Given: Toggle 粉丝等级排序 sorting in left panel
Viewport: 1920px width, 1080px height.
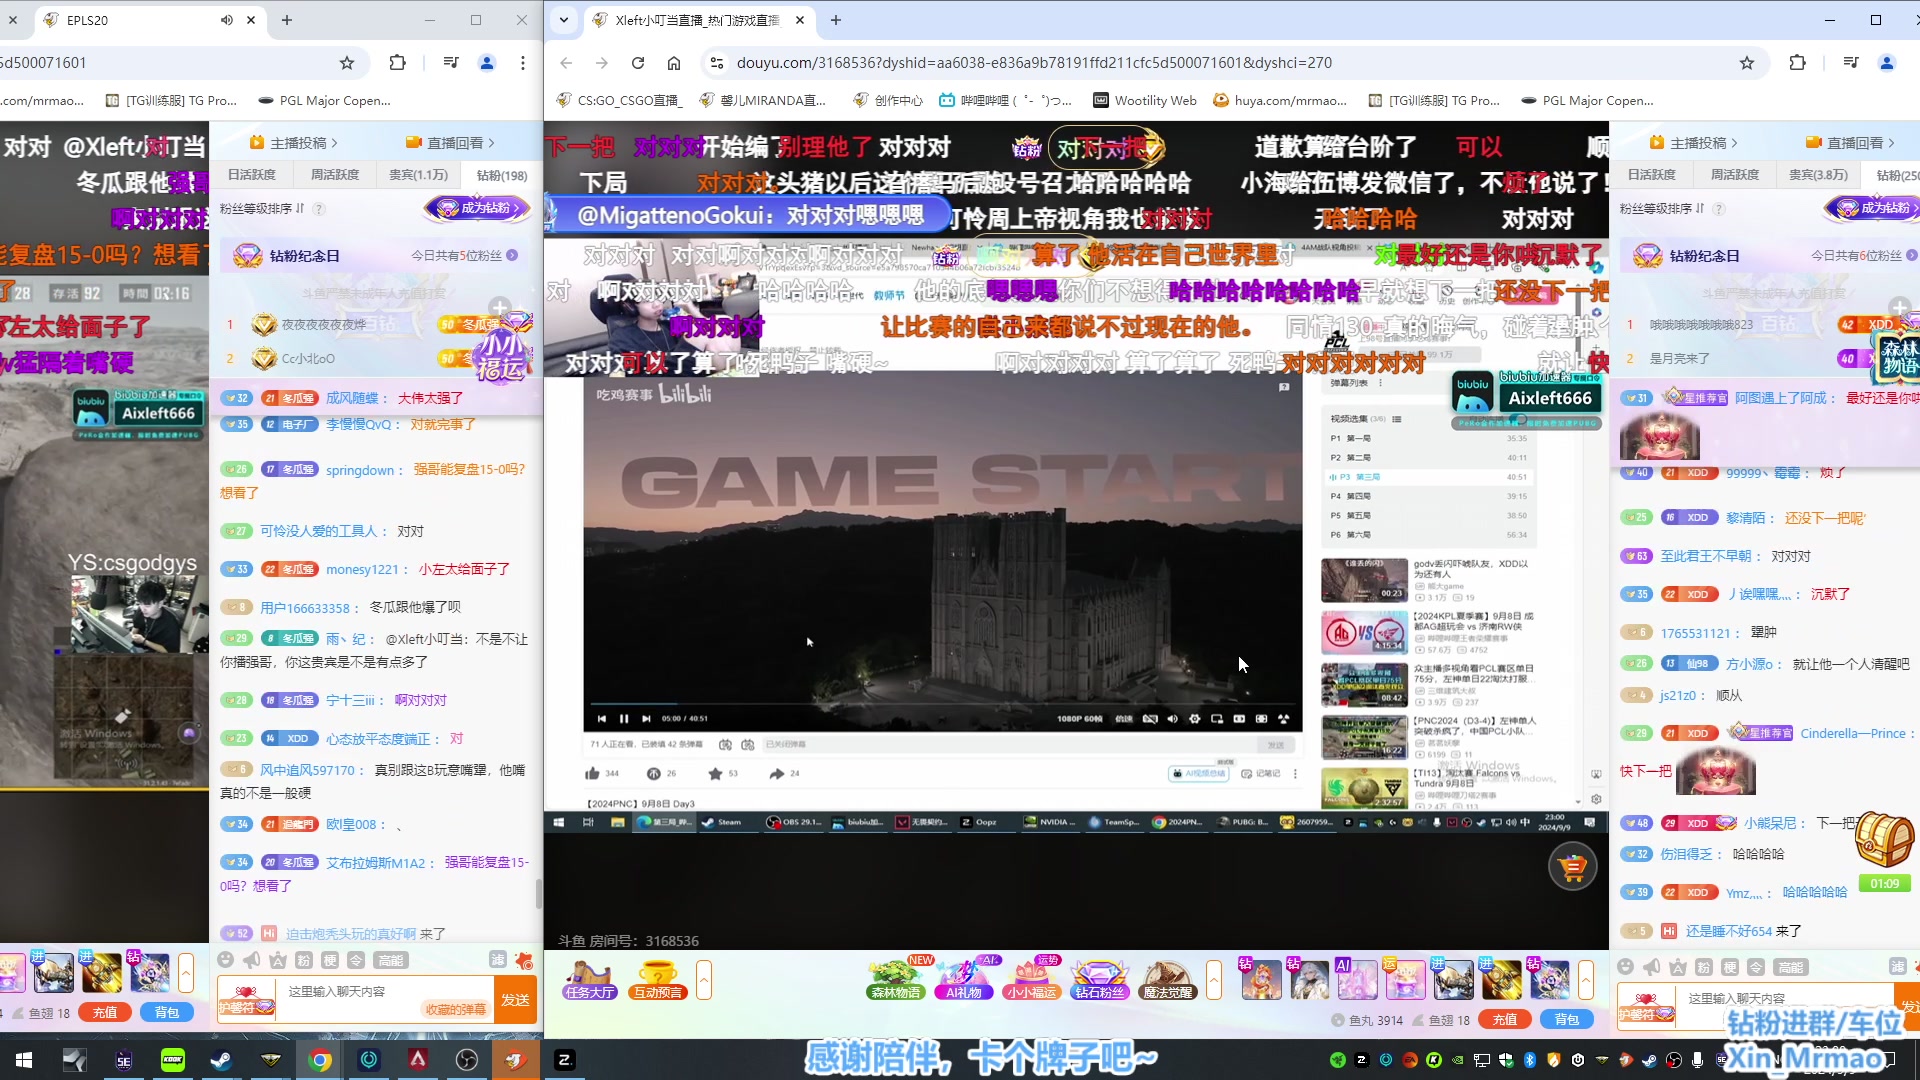Looking at the screenshot, I should click(x=262, y=208).
